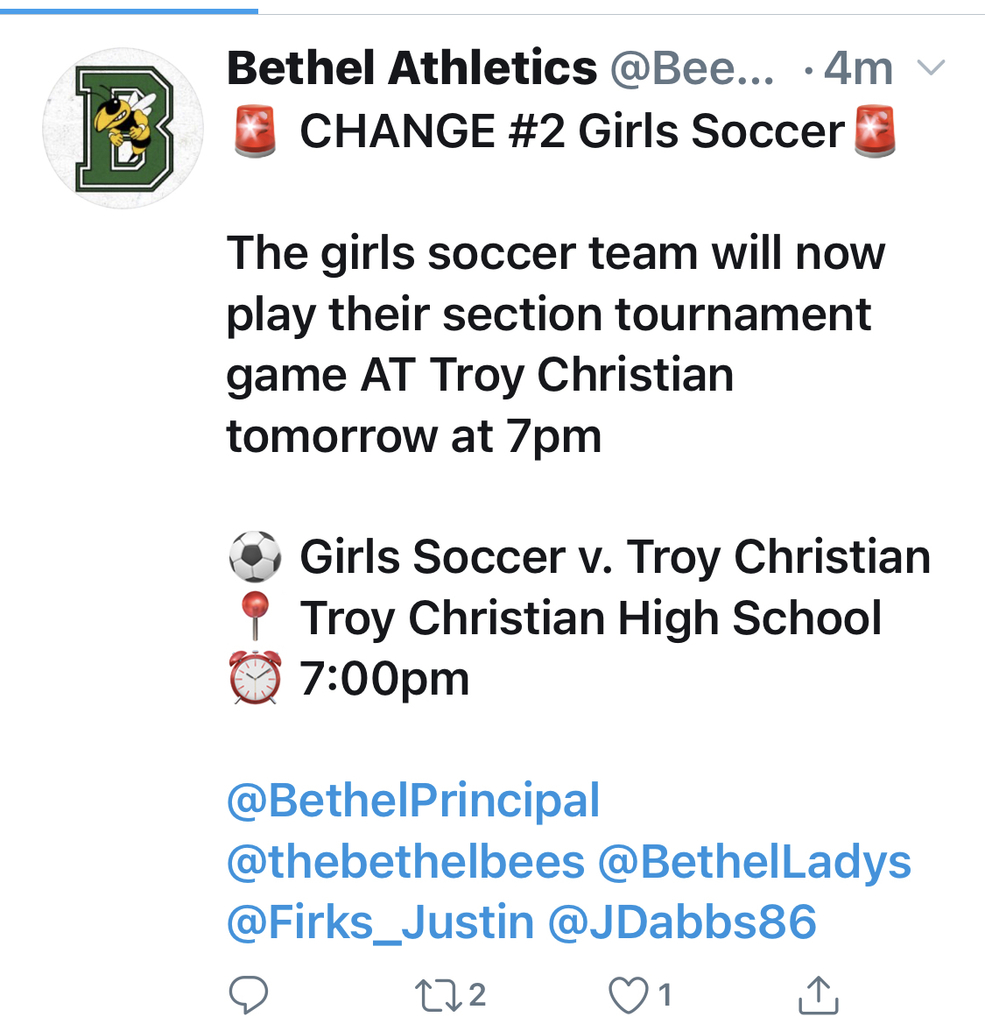Open the reply speech bubble icon

pyautogui.click(x=248, y=995)
